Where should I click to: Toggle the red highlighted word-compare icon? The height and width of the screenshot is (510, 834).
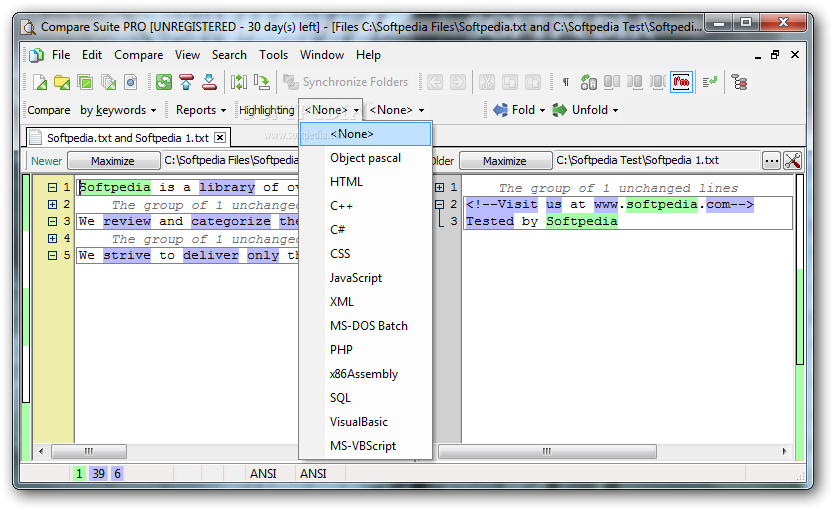pyautogui.click(x=681, y=82)
